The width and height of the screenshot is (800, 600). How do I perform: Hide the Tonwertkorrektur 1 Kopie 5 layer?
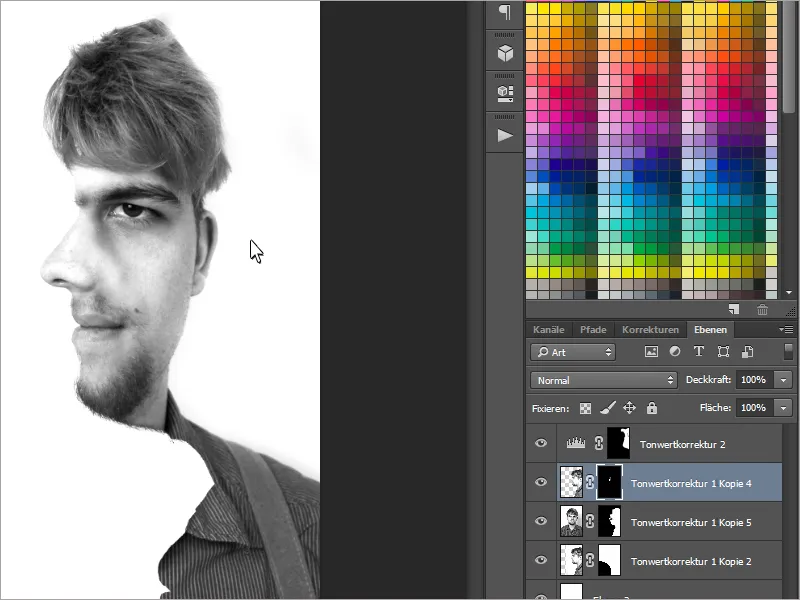click(541, 521)
